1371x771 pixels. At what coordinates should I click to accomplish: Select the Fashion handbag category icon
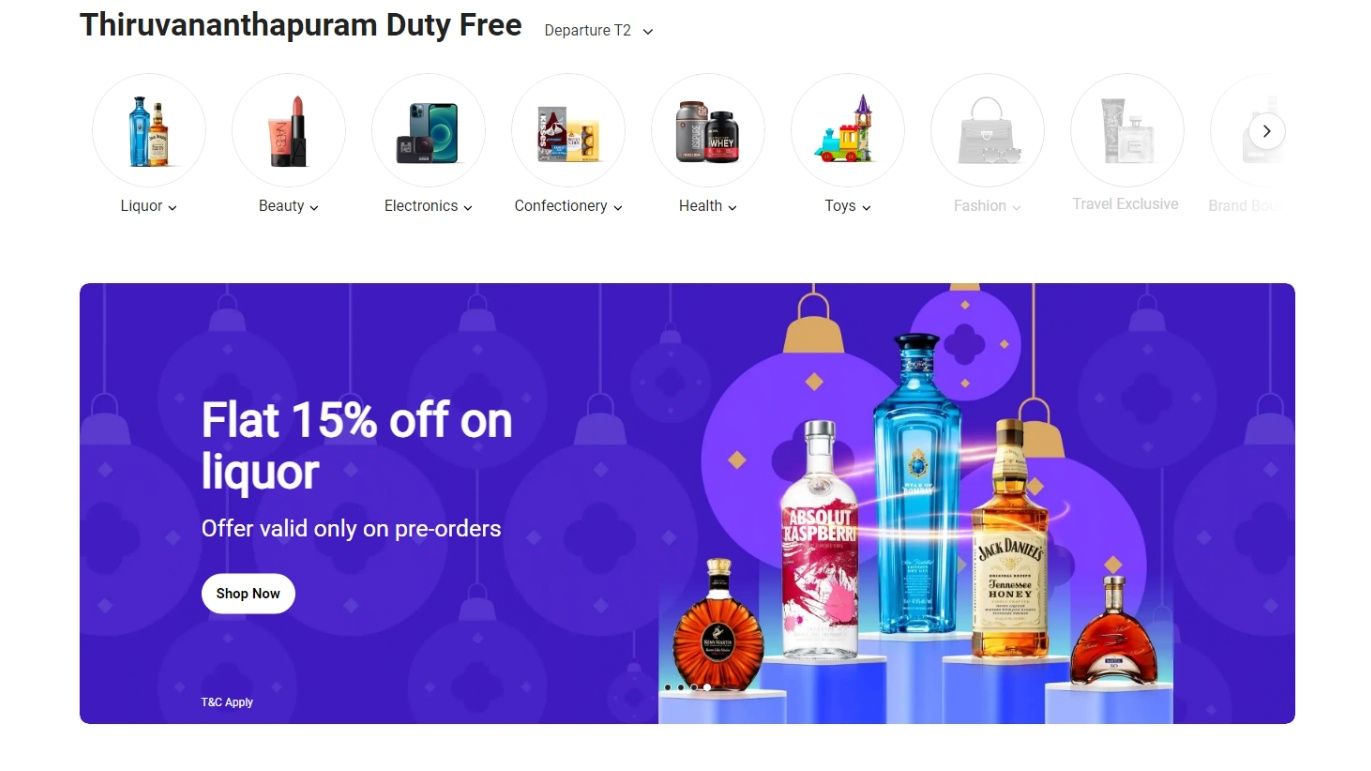point(987,131)
